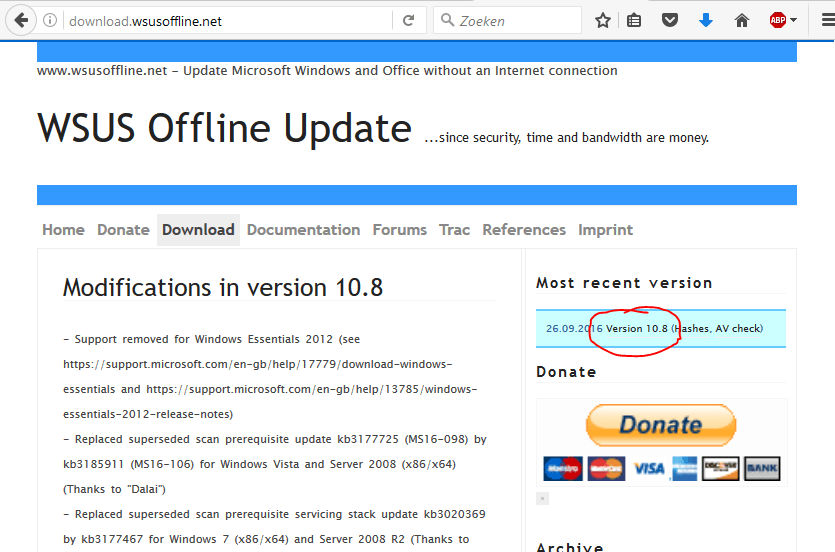Open the Documentation navigation tab
The image size is (835, 552).
[304, 230]
